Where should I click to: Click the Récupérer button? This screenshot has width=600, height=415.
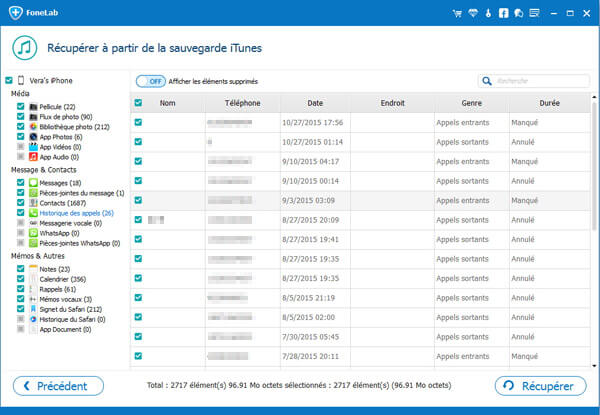(x=540, y=386)
